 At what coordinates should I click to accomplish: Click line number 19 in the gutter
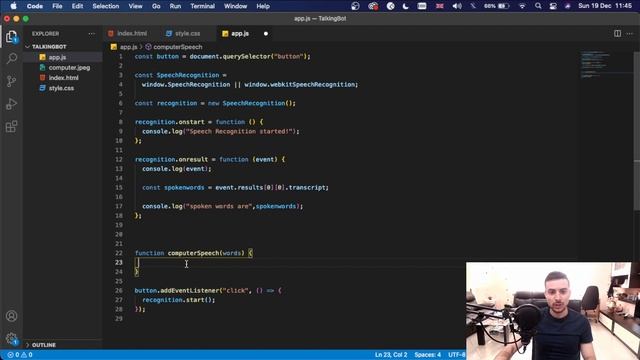tap(119, 225)
